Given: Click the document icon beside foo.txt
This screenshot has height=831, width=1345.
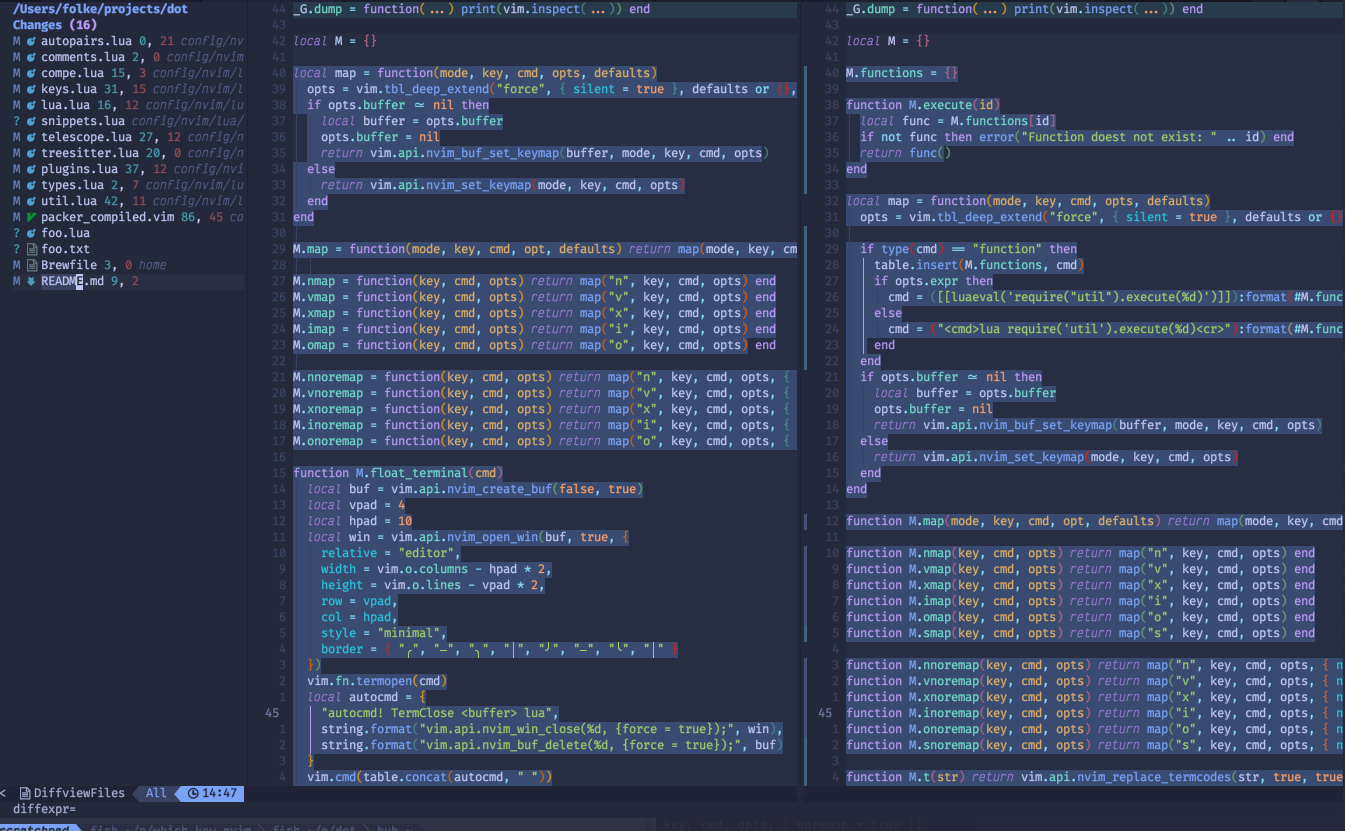Looking at the screenshot, I should click(x=31, y=249).
